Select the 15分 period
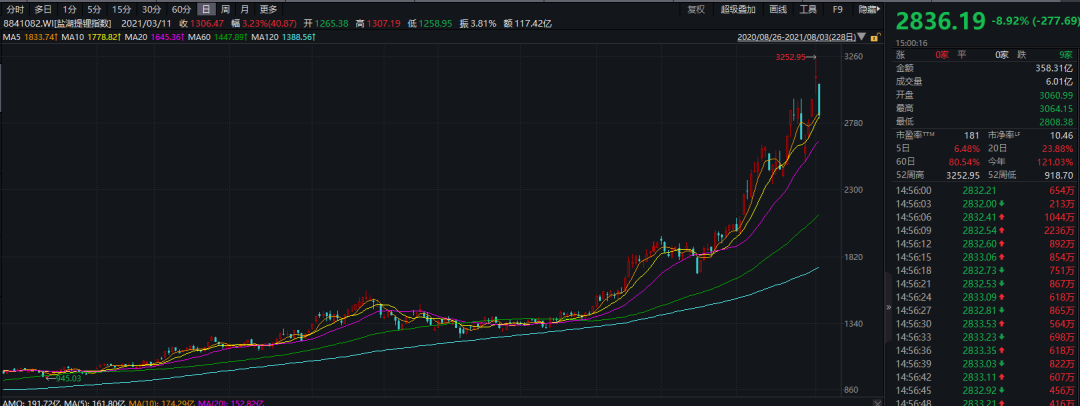 [121, 9]
